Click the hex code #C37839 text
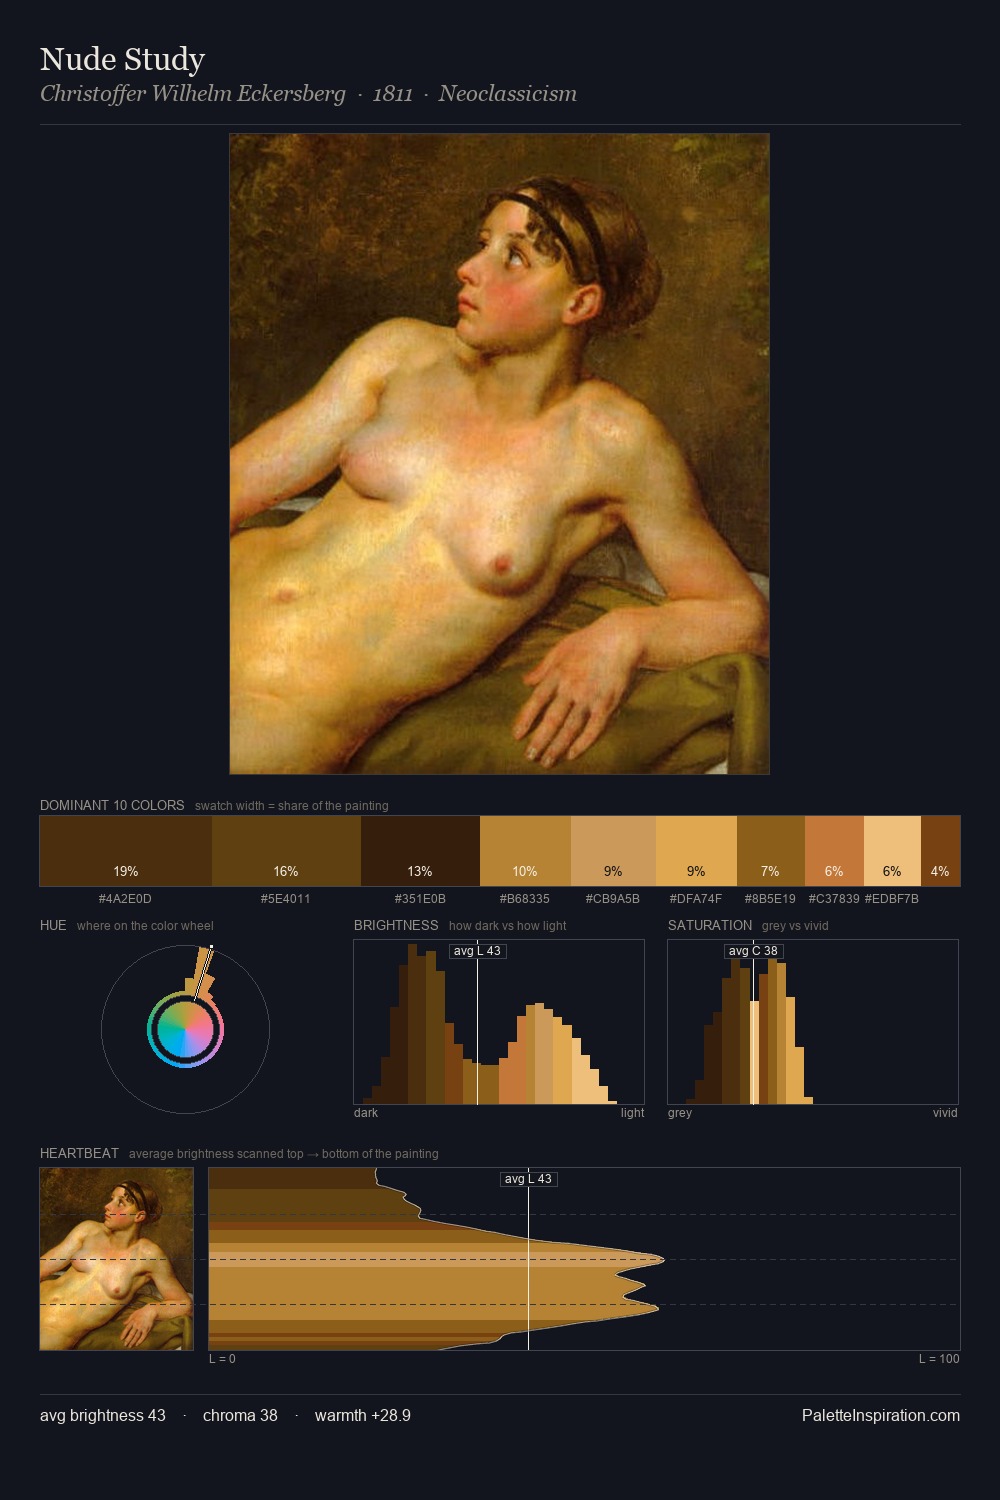This screenshot has width=1000, height=1500. point(834,899)
